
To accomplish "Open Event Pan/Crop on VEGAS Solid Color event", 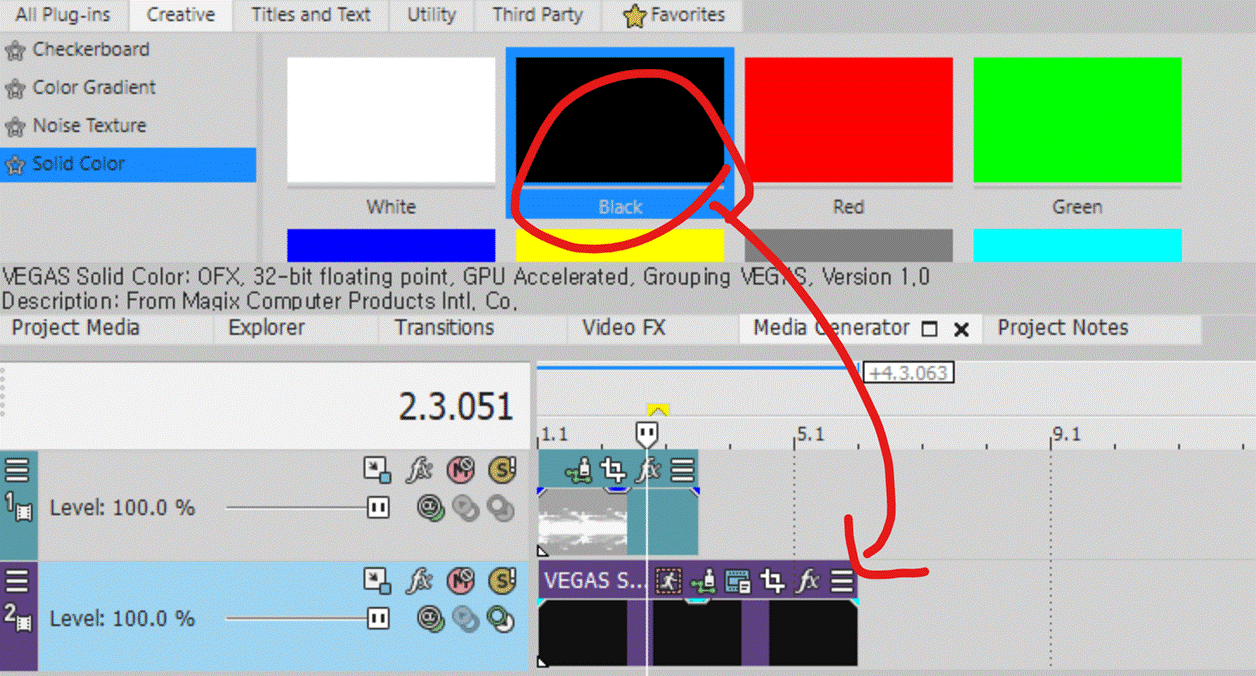I will pos(772,581).
